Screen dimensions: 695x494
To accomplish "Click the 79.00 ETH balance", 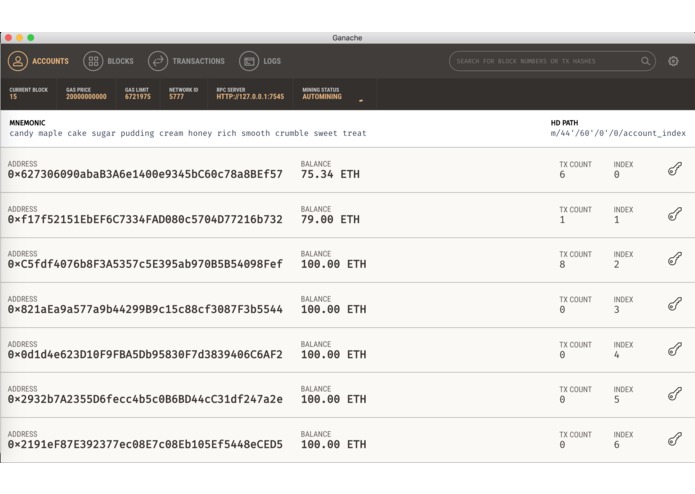I will tap(330, 220).
